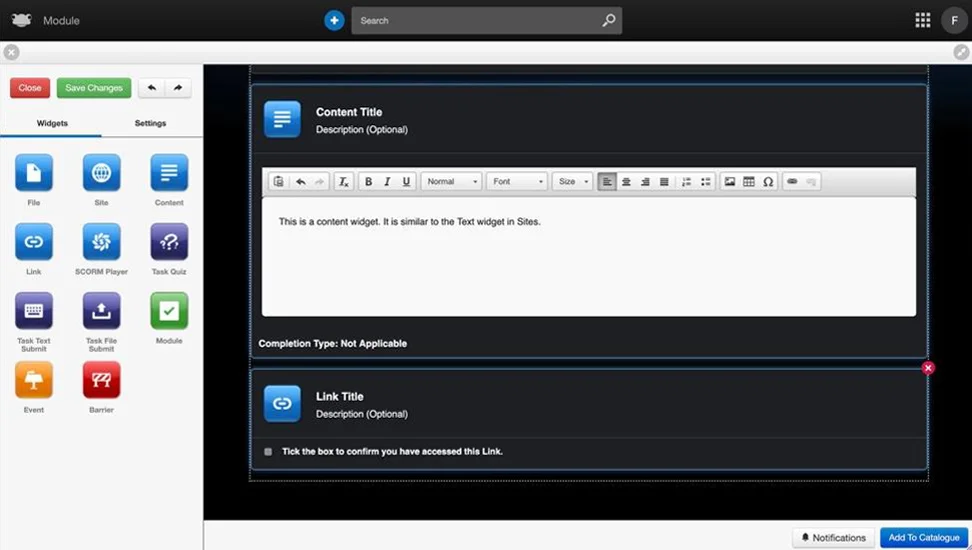Choose the Task Text Submit widget

coord(33,311)
